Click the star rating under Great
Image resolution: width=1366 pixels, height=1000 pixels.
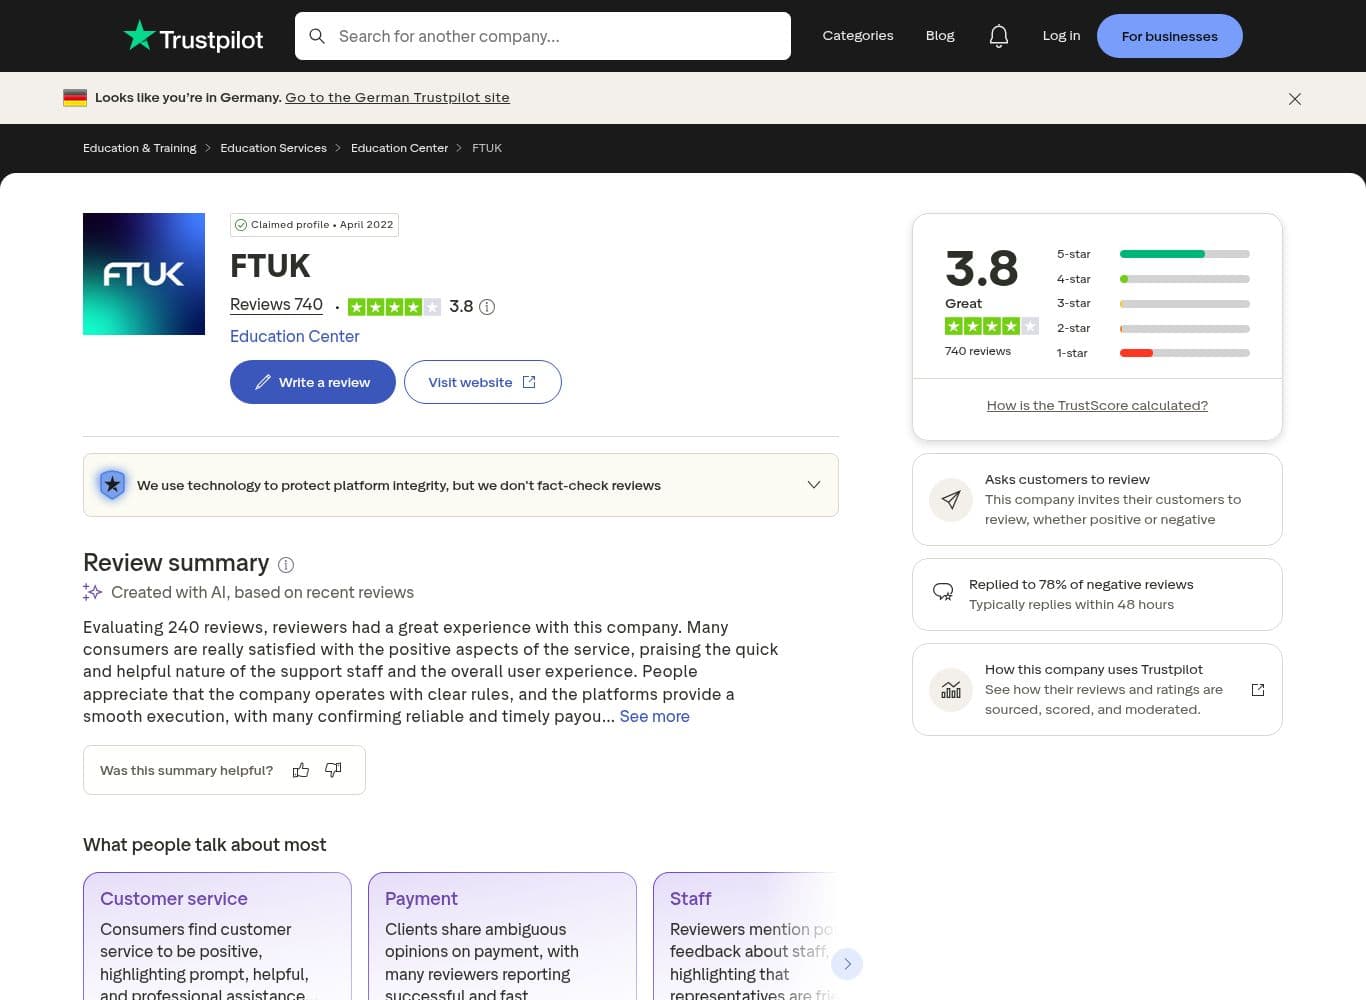pos(992,326)
